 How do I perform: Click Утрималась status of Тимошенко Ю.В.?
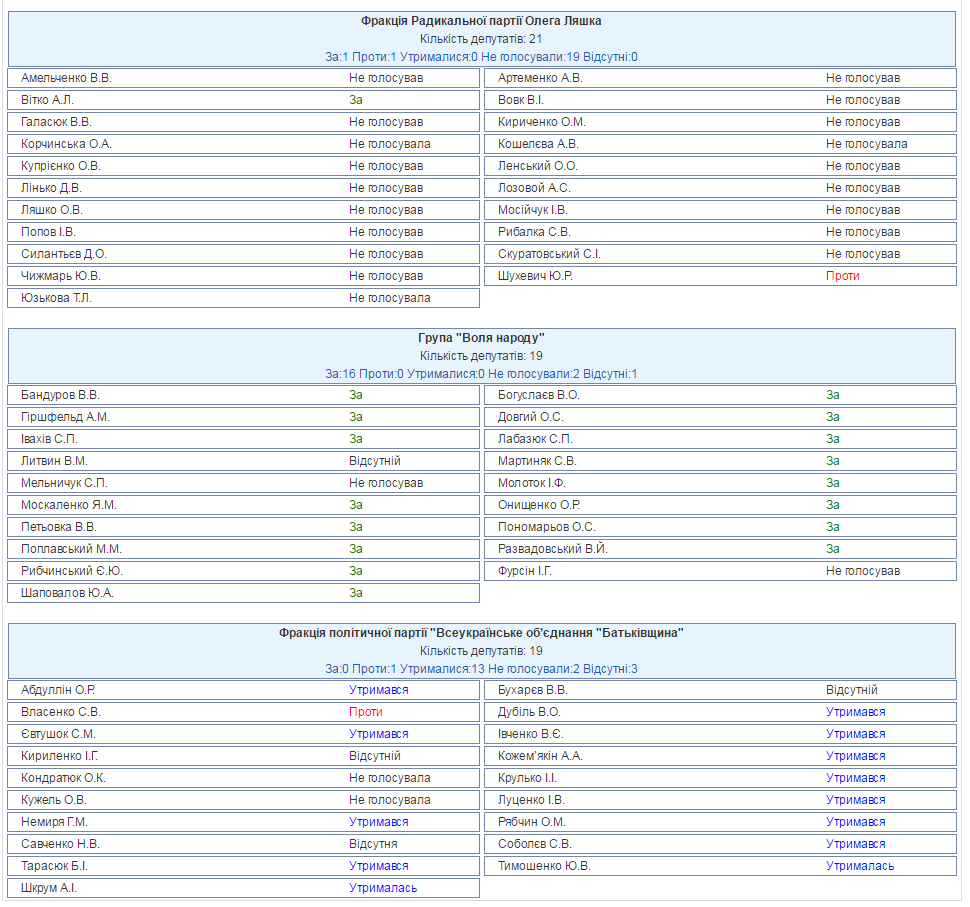[x=860, y=866]
